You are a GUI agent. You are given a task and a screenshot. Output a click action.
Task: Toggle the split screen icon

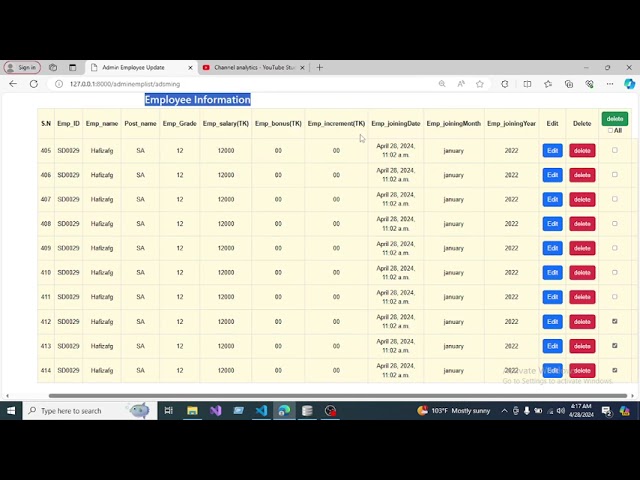coord(527,84)
